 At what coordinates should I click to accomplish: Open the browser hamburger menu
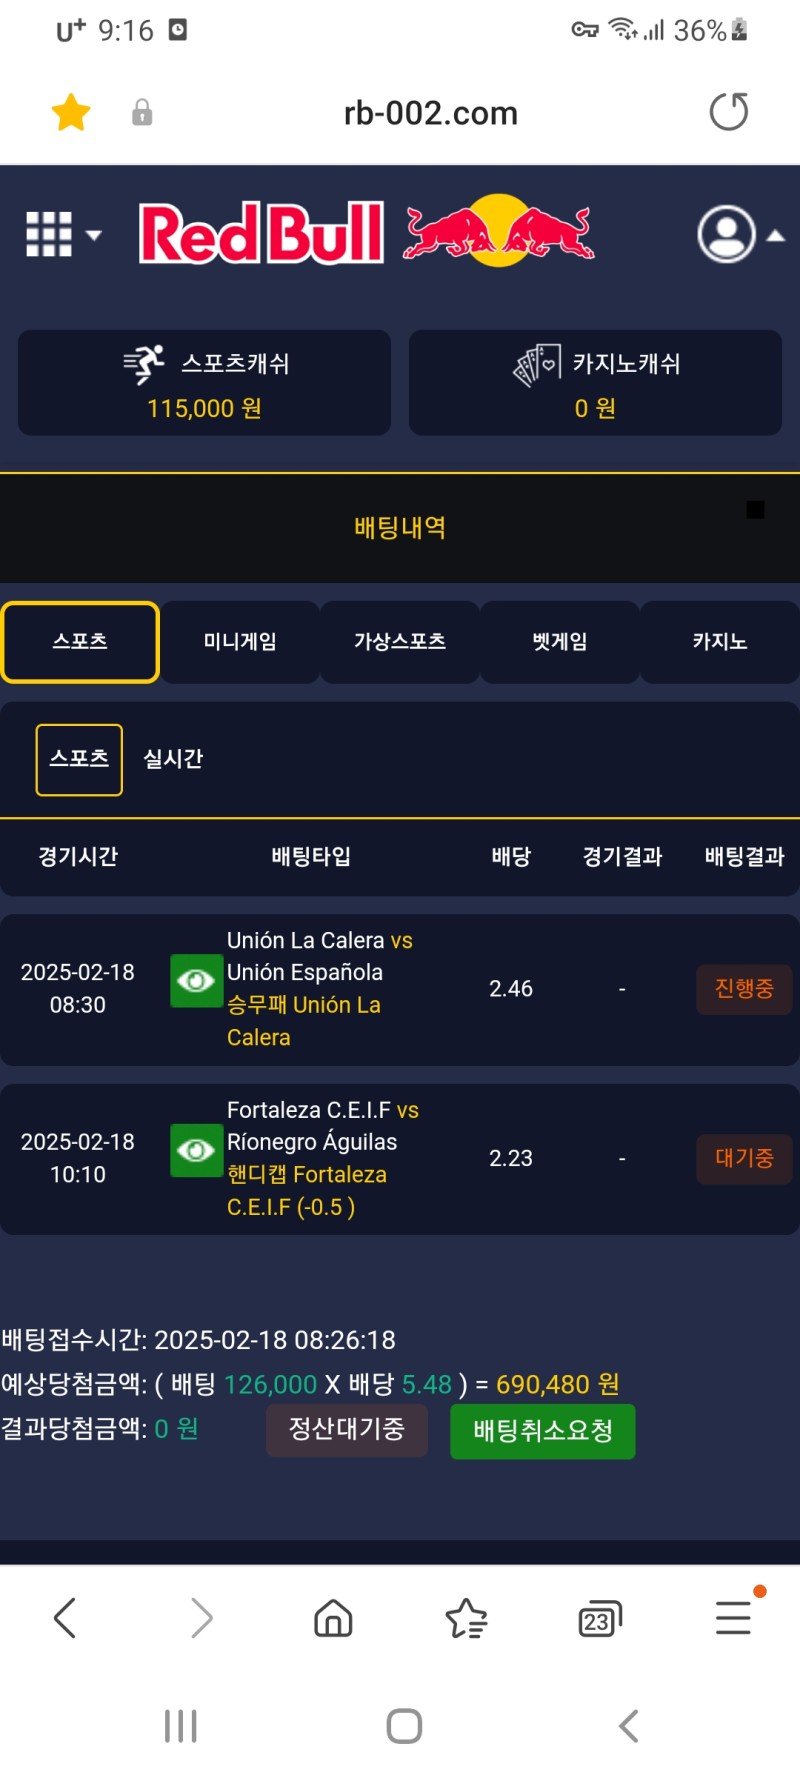733,1617
